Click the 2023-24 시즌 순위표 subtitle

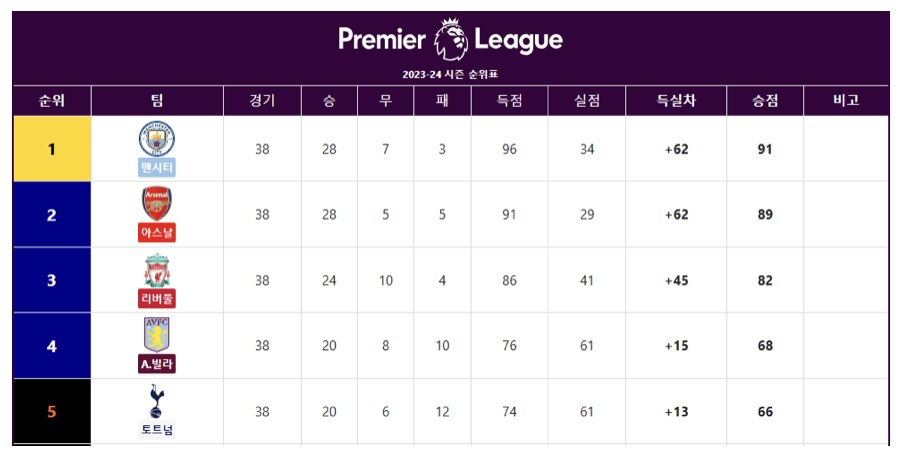(450, 75)
